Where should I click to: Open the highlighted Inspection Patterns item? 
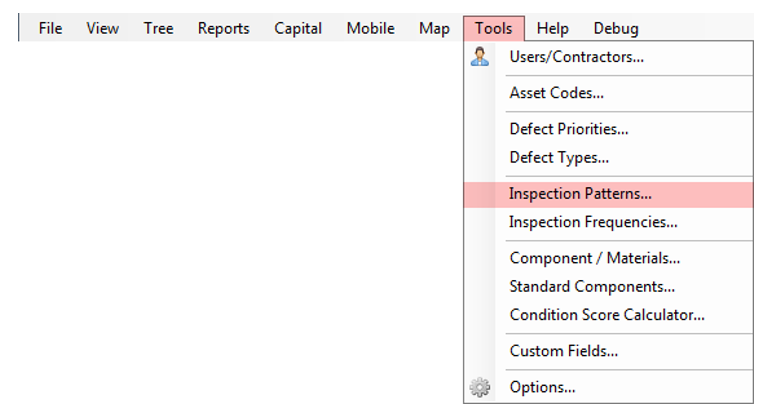coord(580,194)
